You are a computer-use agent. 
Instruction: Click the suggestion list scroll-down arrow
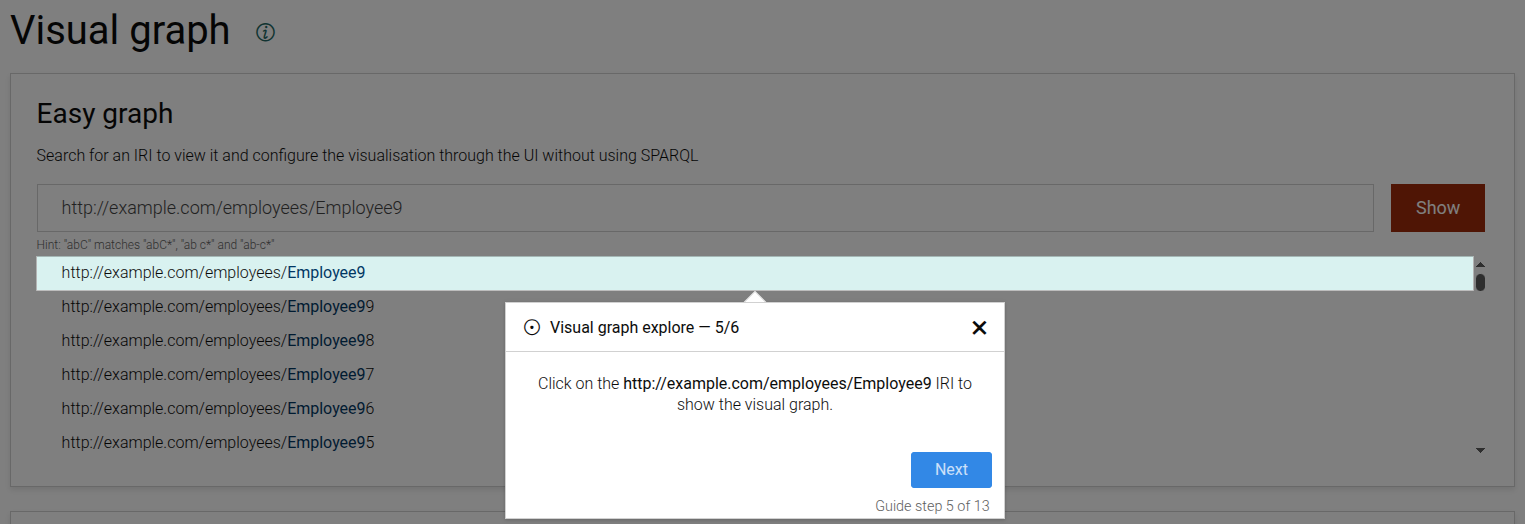click(x=1480, y=451)
